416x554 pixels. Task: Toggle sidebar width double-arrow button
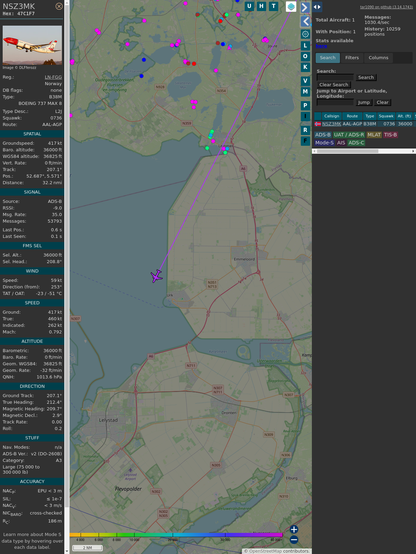point(317,7)
